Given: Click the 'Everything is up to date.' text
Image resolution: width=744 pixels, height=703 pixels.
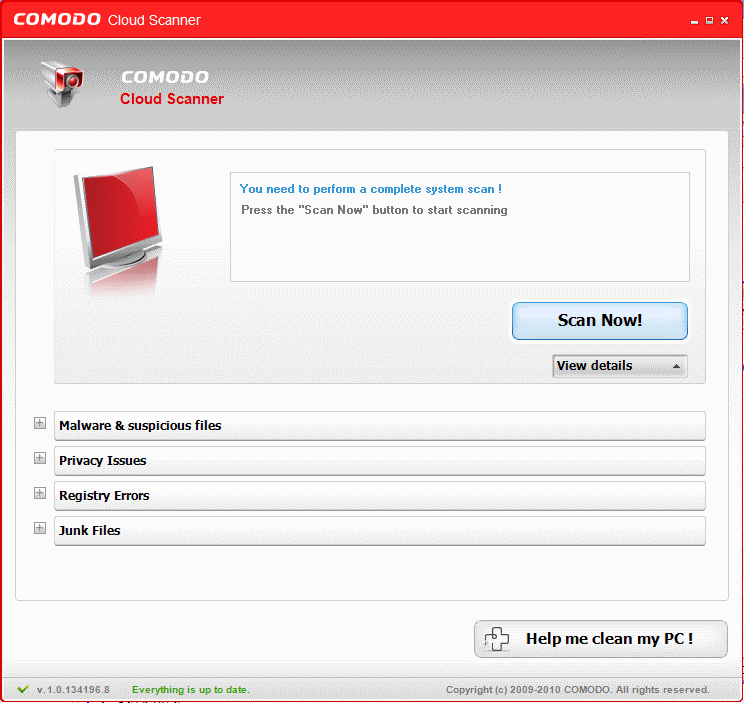Looking at the screenshot, I should (x=190, y=690).
